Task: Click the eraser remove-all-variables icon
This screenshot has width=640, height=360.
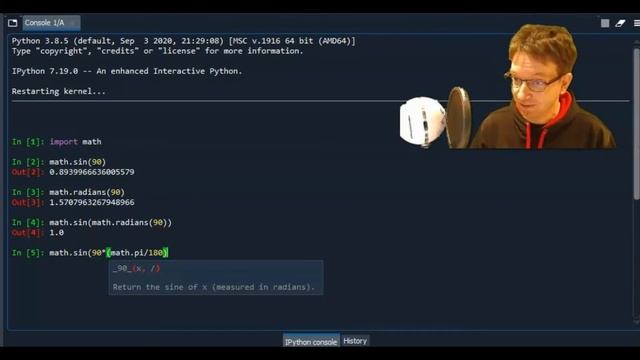Action: pos(620,23)
